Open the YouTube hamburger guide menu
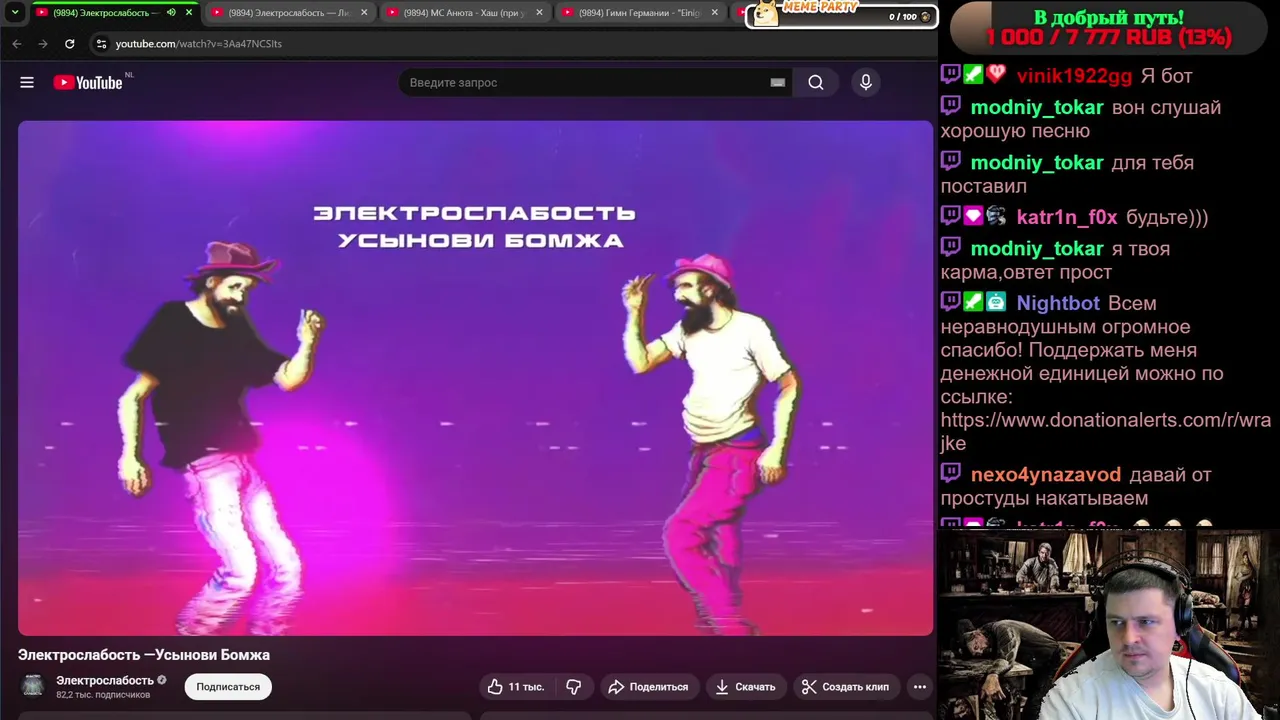The image size is (1280, 720). 27,83
